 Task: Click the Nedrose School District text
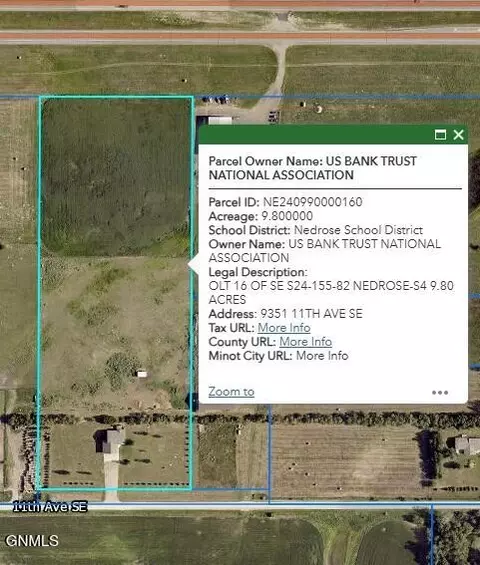358,230
